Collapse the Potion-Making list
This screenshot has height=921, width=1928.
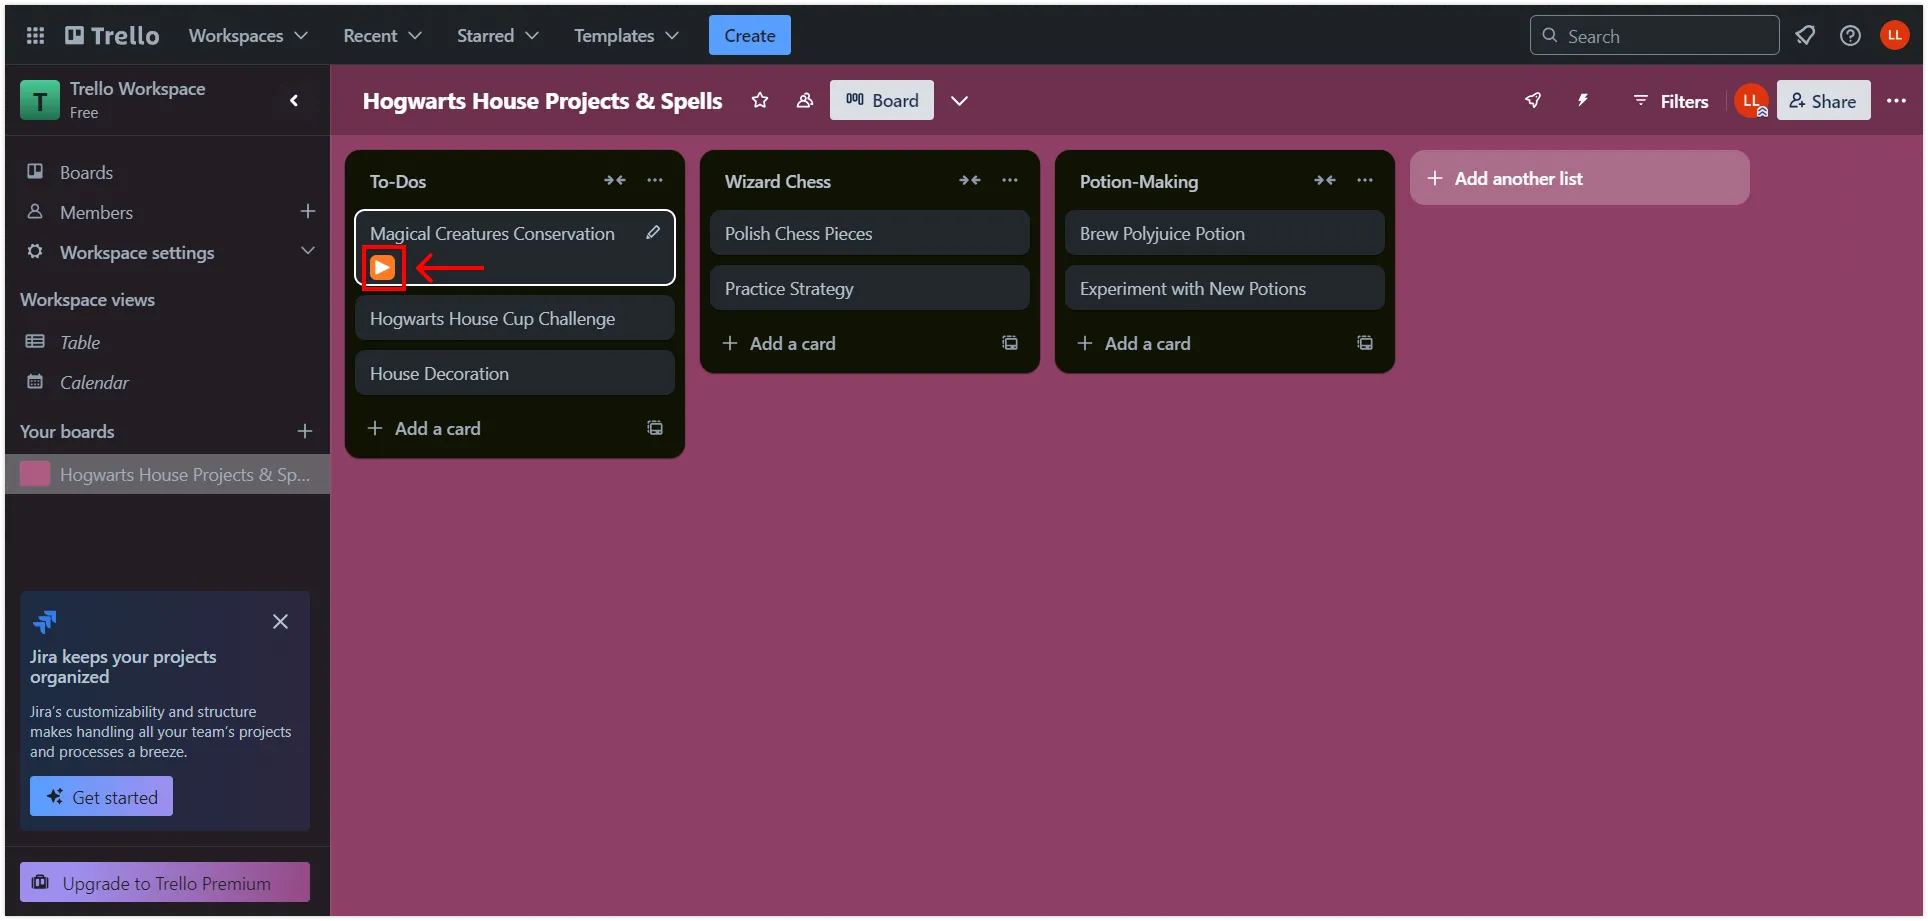pos(1324,180)
